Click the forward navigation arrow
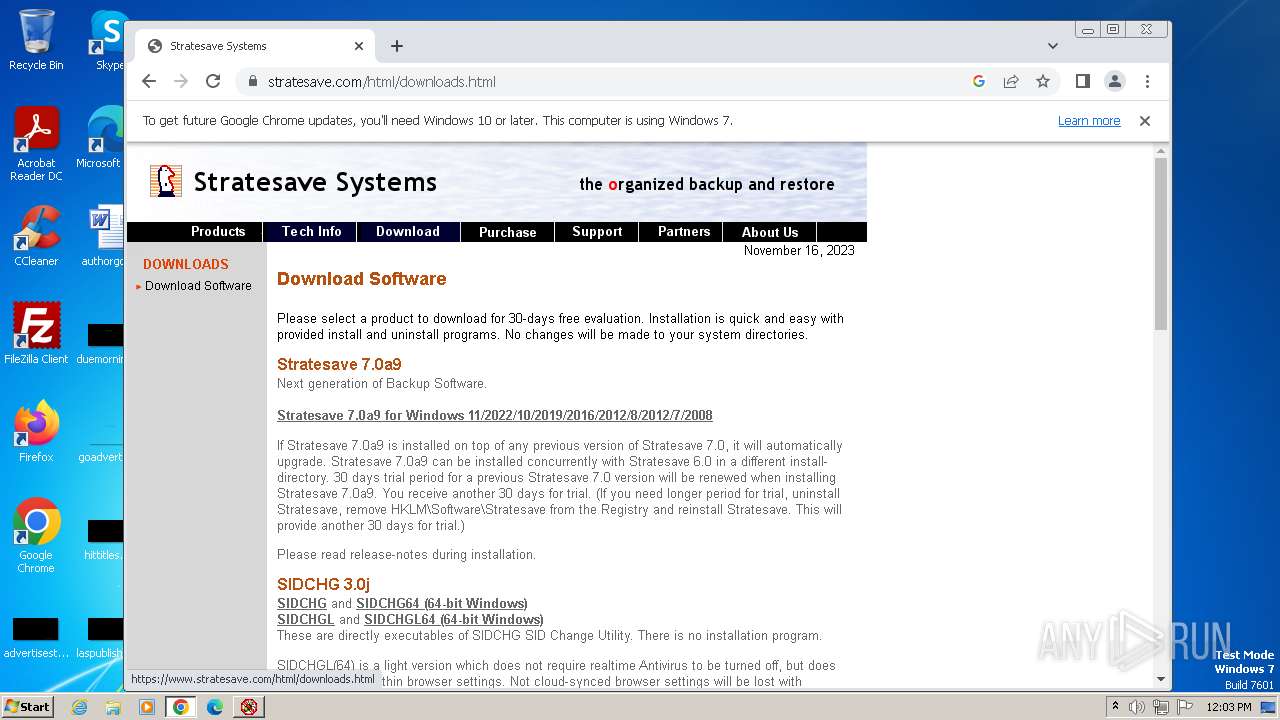 click(x=181, y=81)
